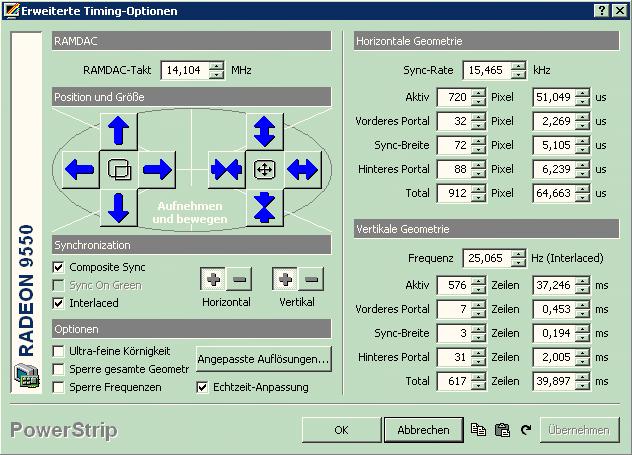Image resolution: width=632 pixels, height=455 pixels.
Task: Click the move screen up arrow
Action: coord(119,131)
